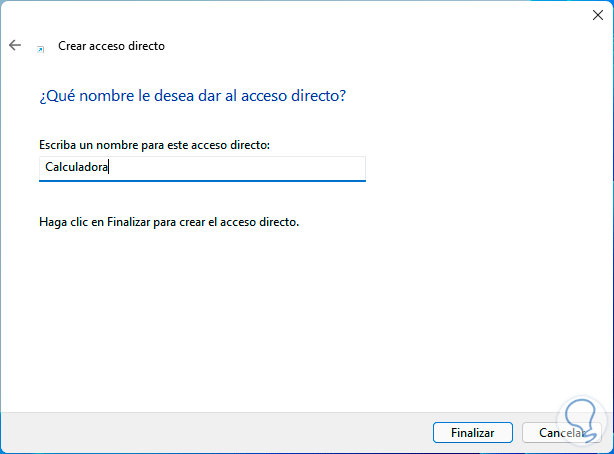Screen dimensions: 614x454
Task: Click the Crear acceso directo window title
Action: pos(111,46)
